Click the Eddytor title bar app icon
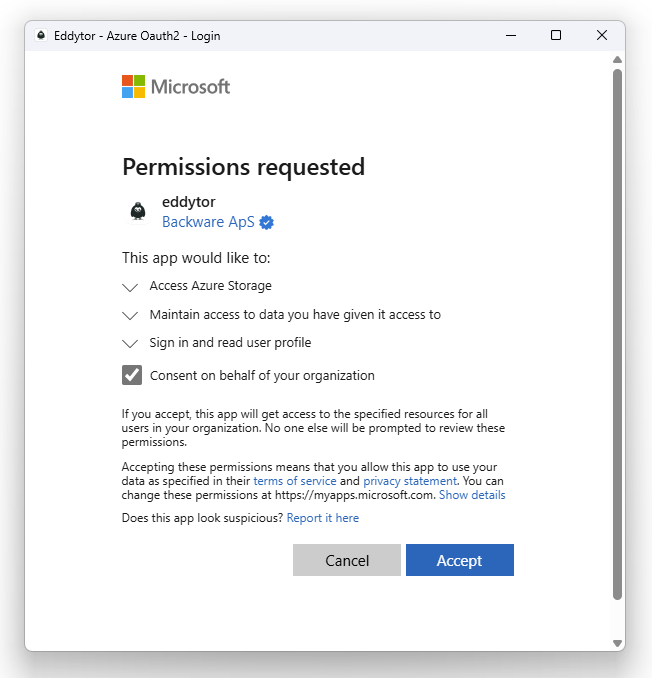The height and width of the screenshot is (678, 652). click(41, 35)
